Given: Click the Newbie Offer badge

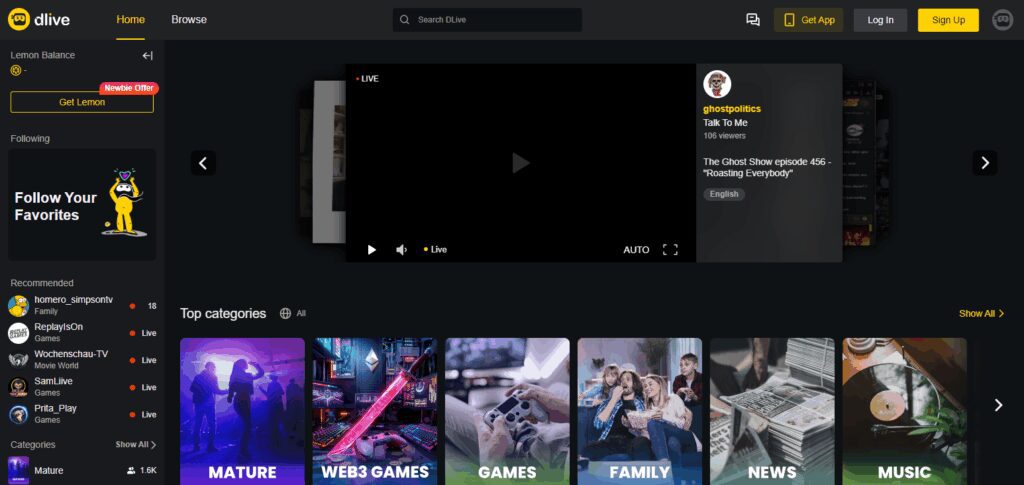Looking at the screenshot, I should (129, 88).
